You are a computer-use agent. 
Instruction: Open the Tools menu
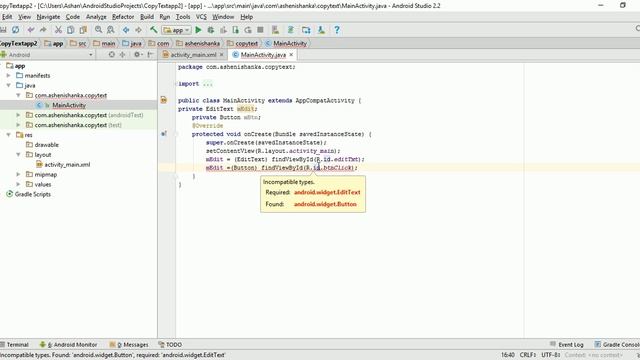183,17
